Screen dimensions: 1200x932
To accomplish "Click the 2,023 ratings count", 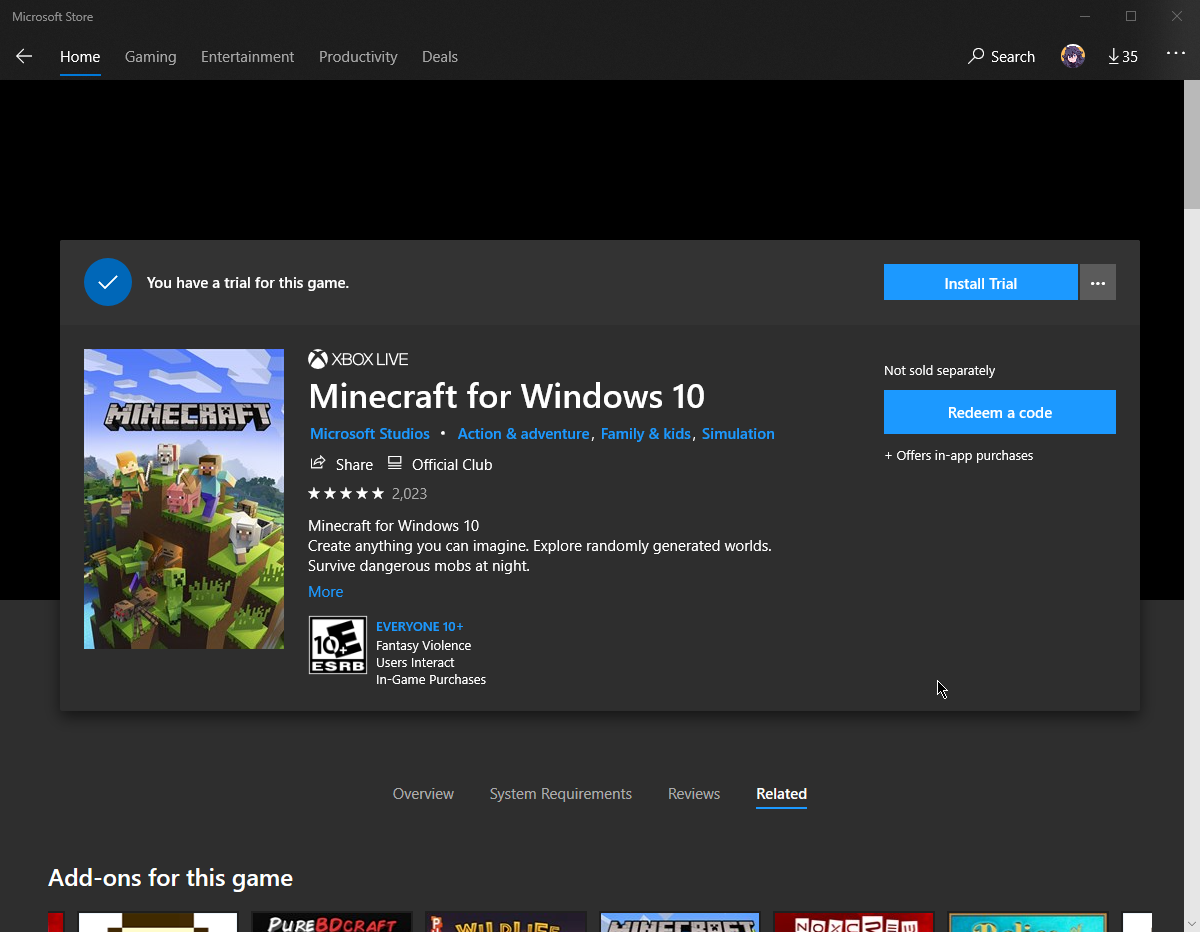I will (410, 494).
